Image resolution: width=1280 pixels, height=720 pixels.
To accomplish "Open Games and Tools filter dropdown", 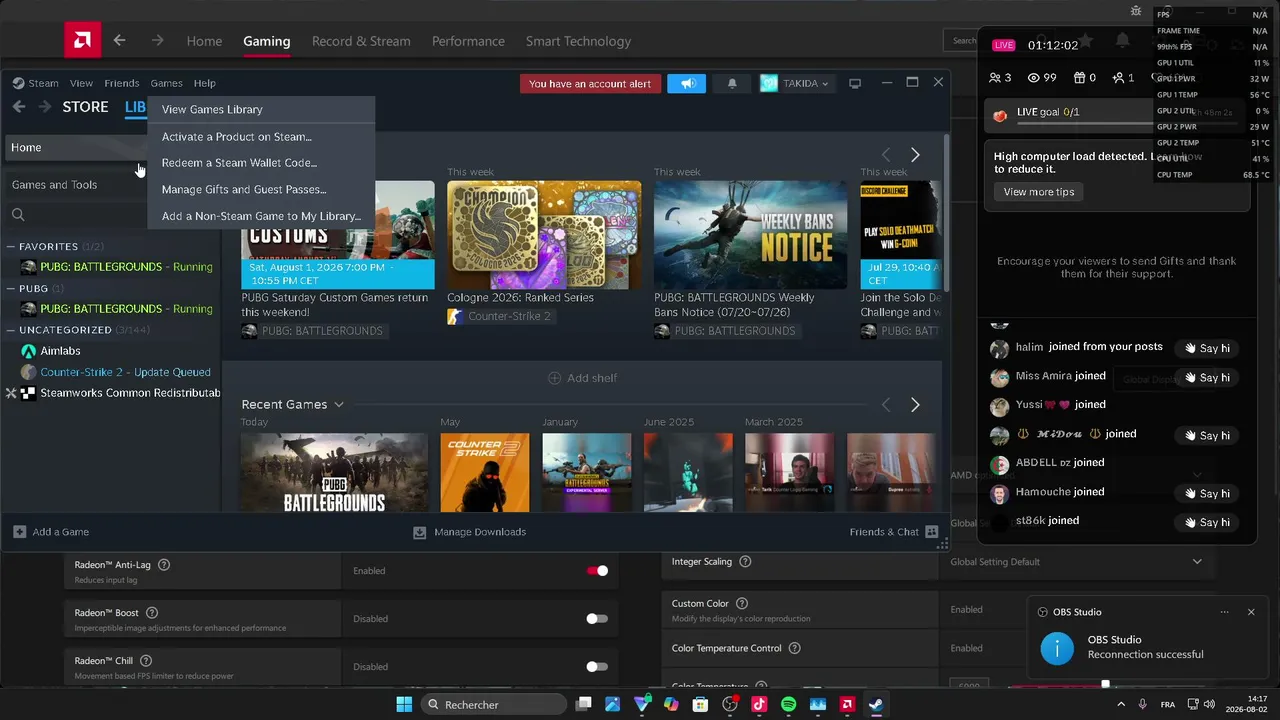I will click(x=76, y=185).
